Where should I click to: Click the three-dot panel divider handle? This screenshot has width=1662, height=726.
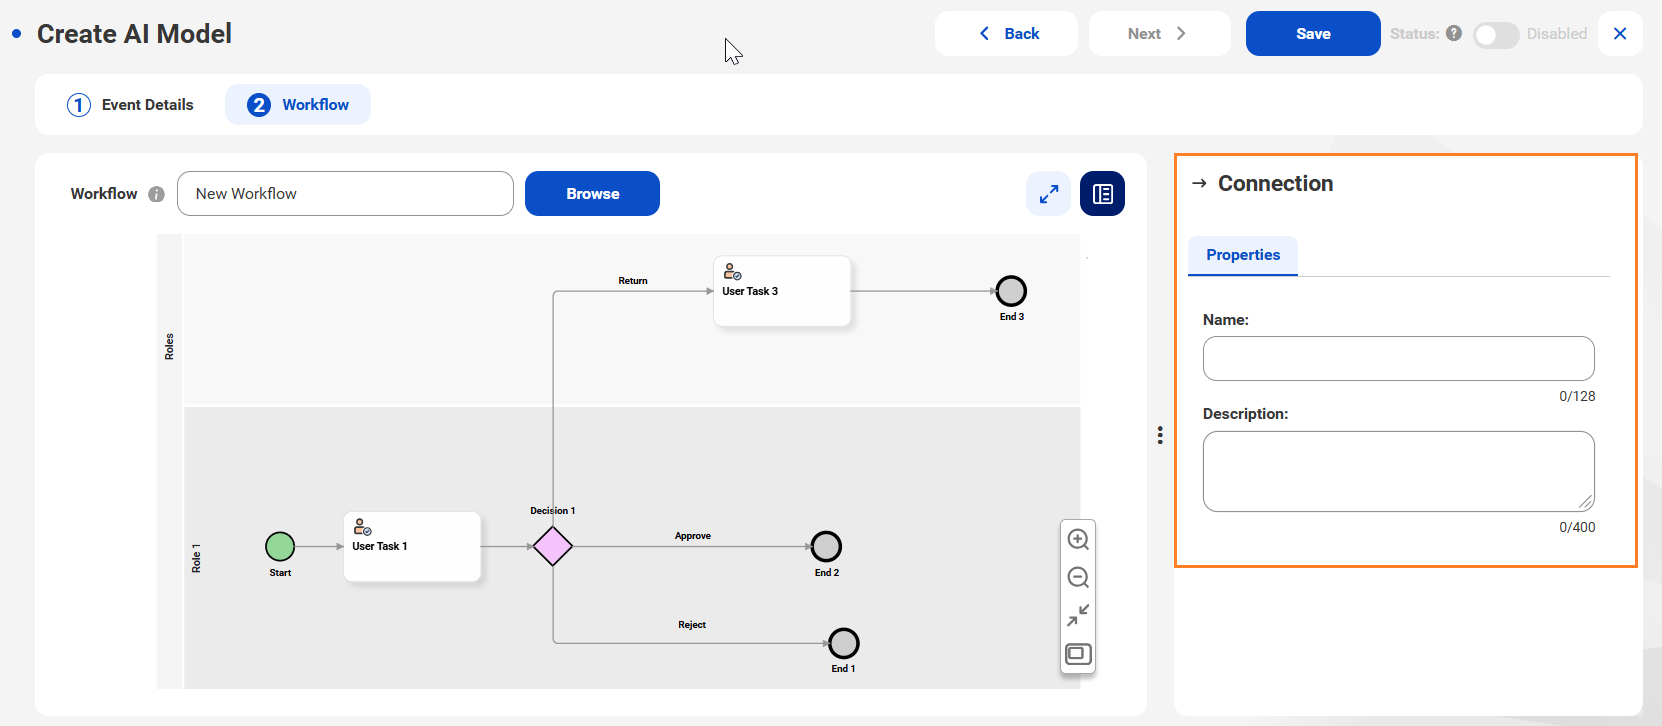(1160, 435)
